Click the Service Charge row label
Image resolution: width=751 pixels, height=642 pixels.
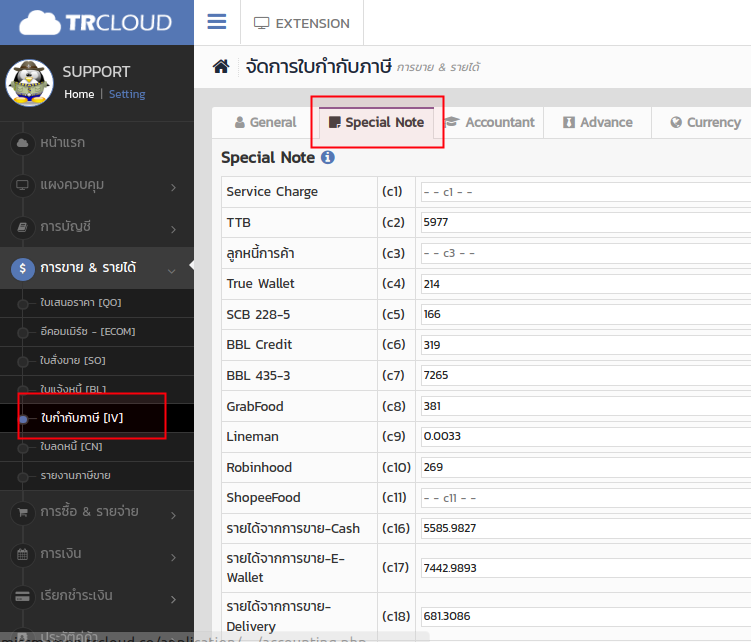272,192
